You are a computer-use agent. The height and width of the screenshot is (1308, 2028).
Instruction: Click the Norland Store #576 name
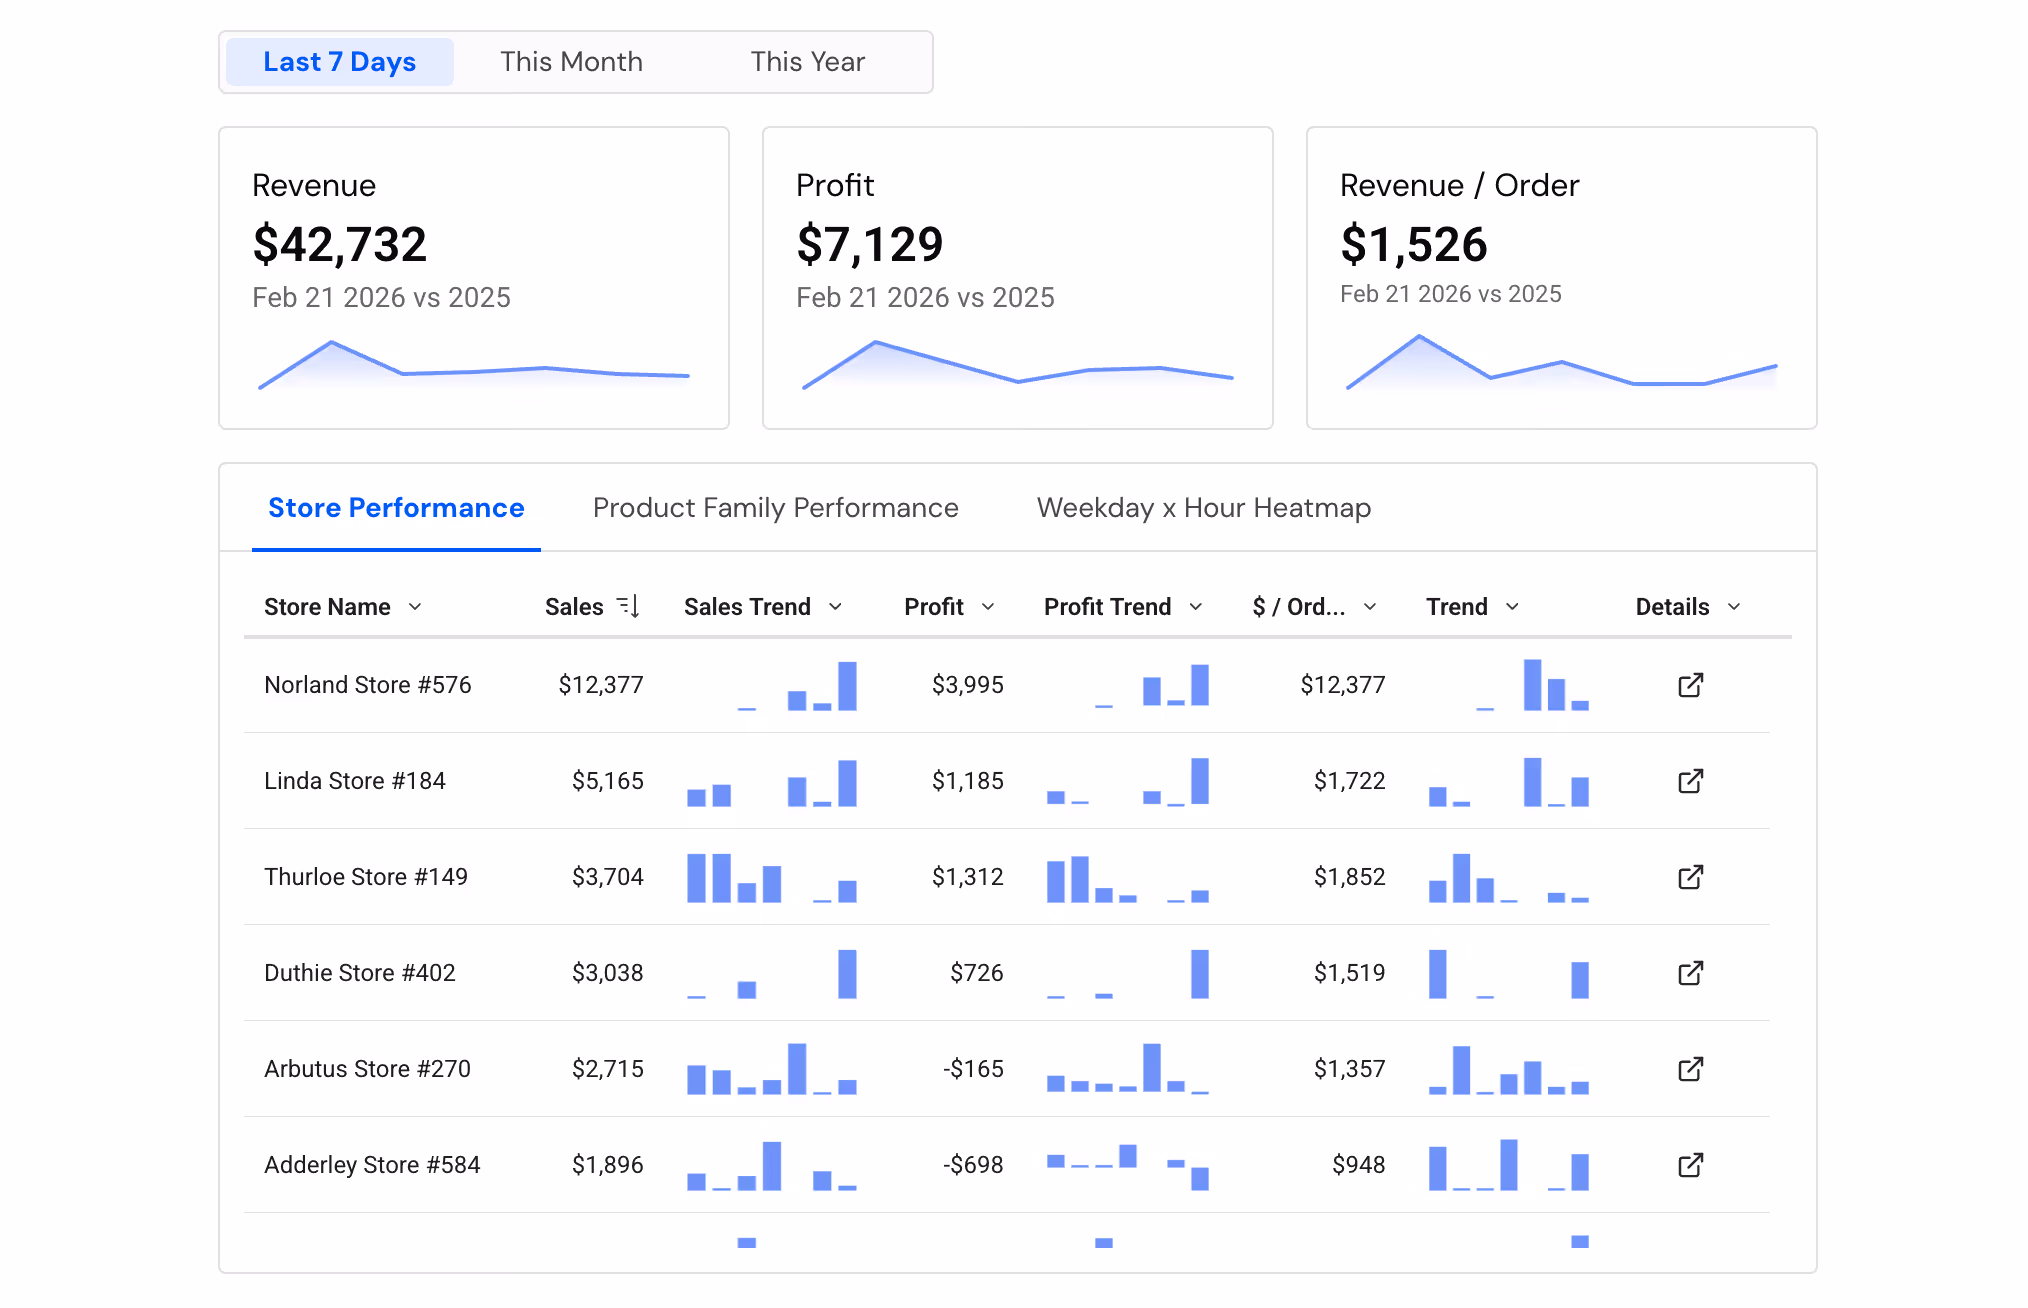click(367, 685)
